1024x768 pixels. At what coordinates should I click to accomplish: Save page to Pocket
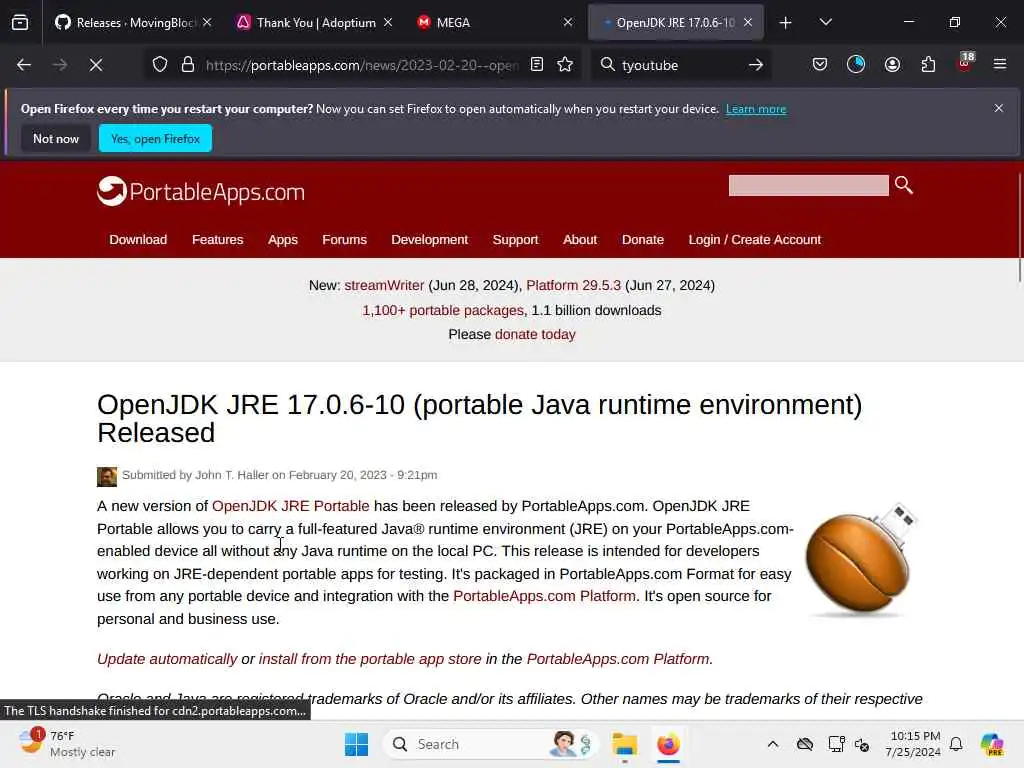[820, 64]
